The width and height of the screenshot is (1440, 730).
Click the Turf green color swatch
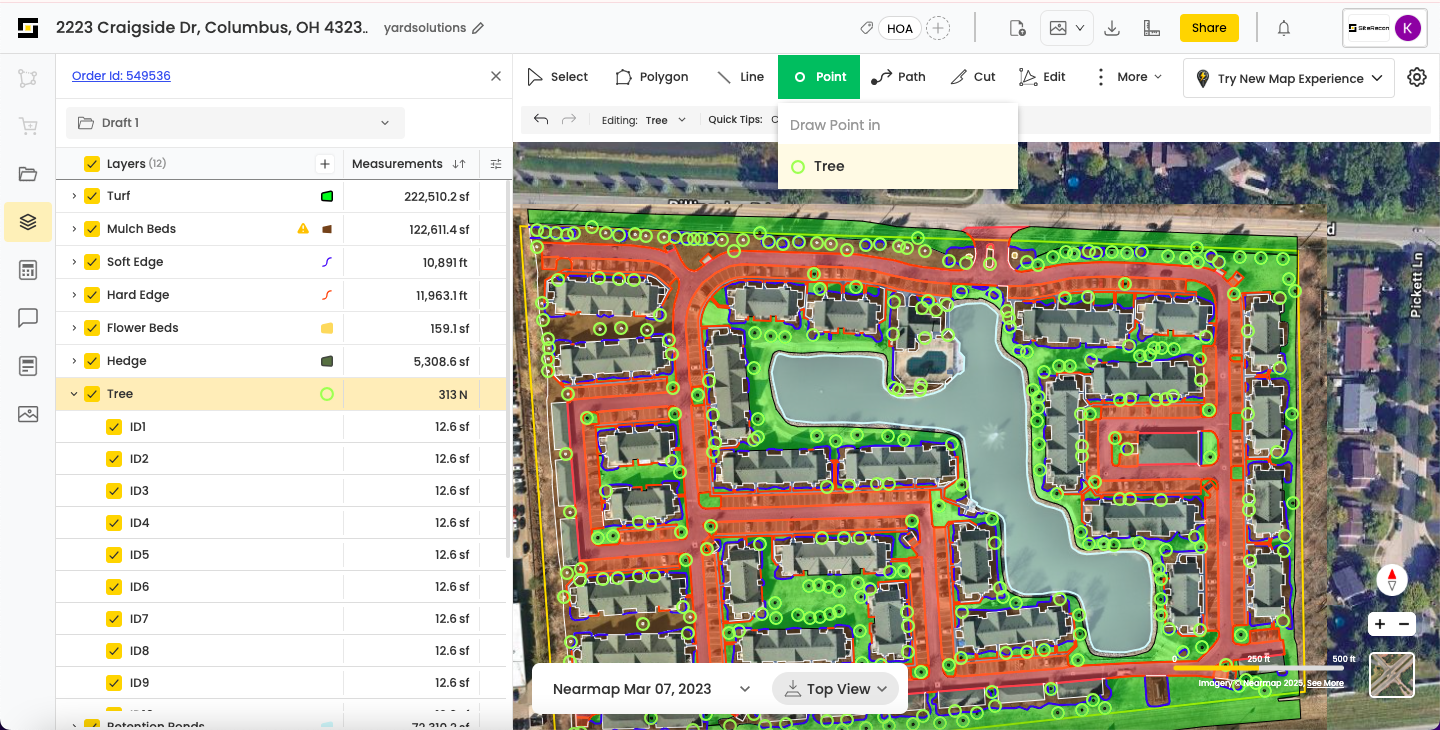pos(327,197)
